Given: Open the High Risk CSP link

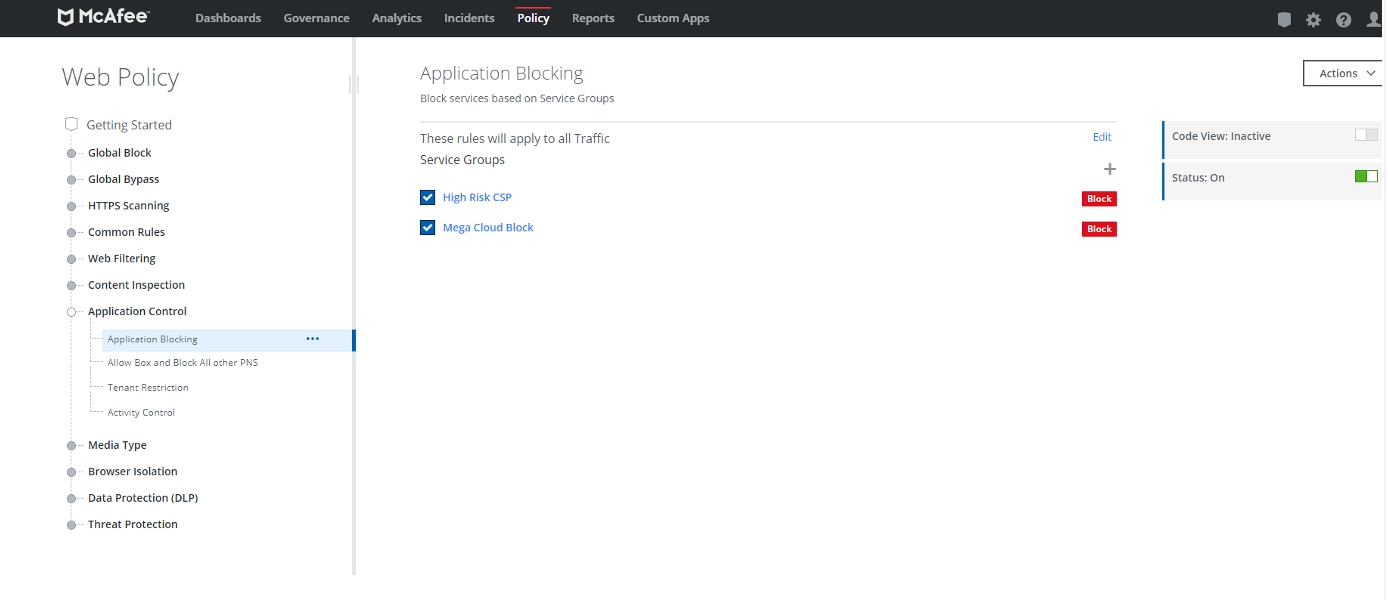Looking at the screenshot, I should click(477, 198).
